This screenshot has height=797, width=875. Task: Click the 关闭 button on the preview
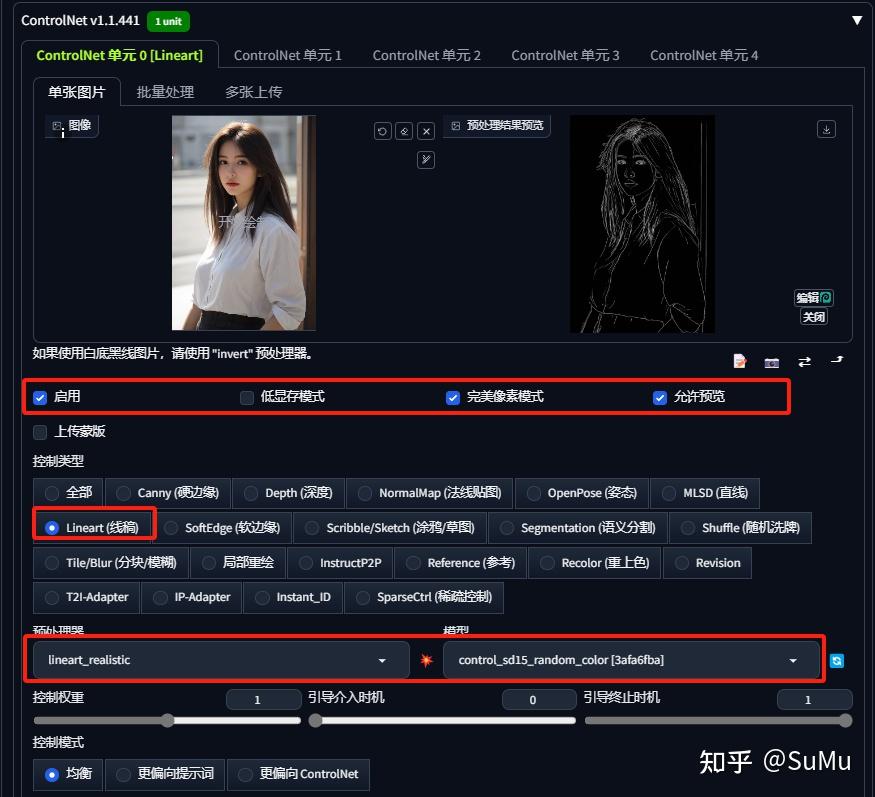point(814,317)
